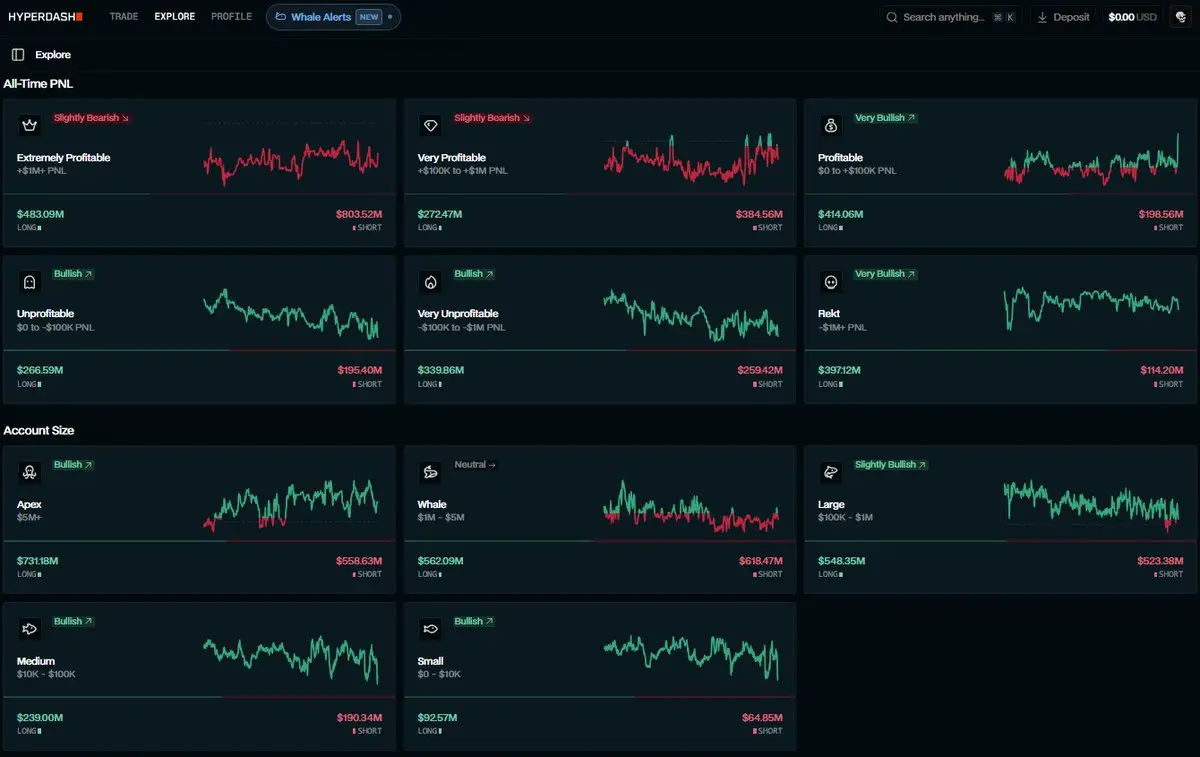Click the money bag icon for Profitable

tap(830, 126)
